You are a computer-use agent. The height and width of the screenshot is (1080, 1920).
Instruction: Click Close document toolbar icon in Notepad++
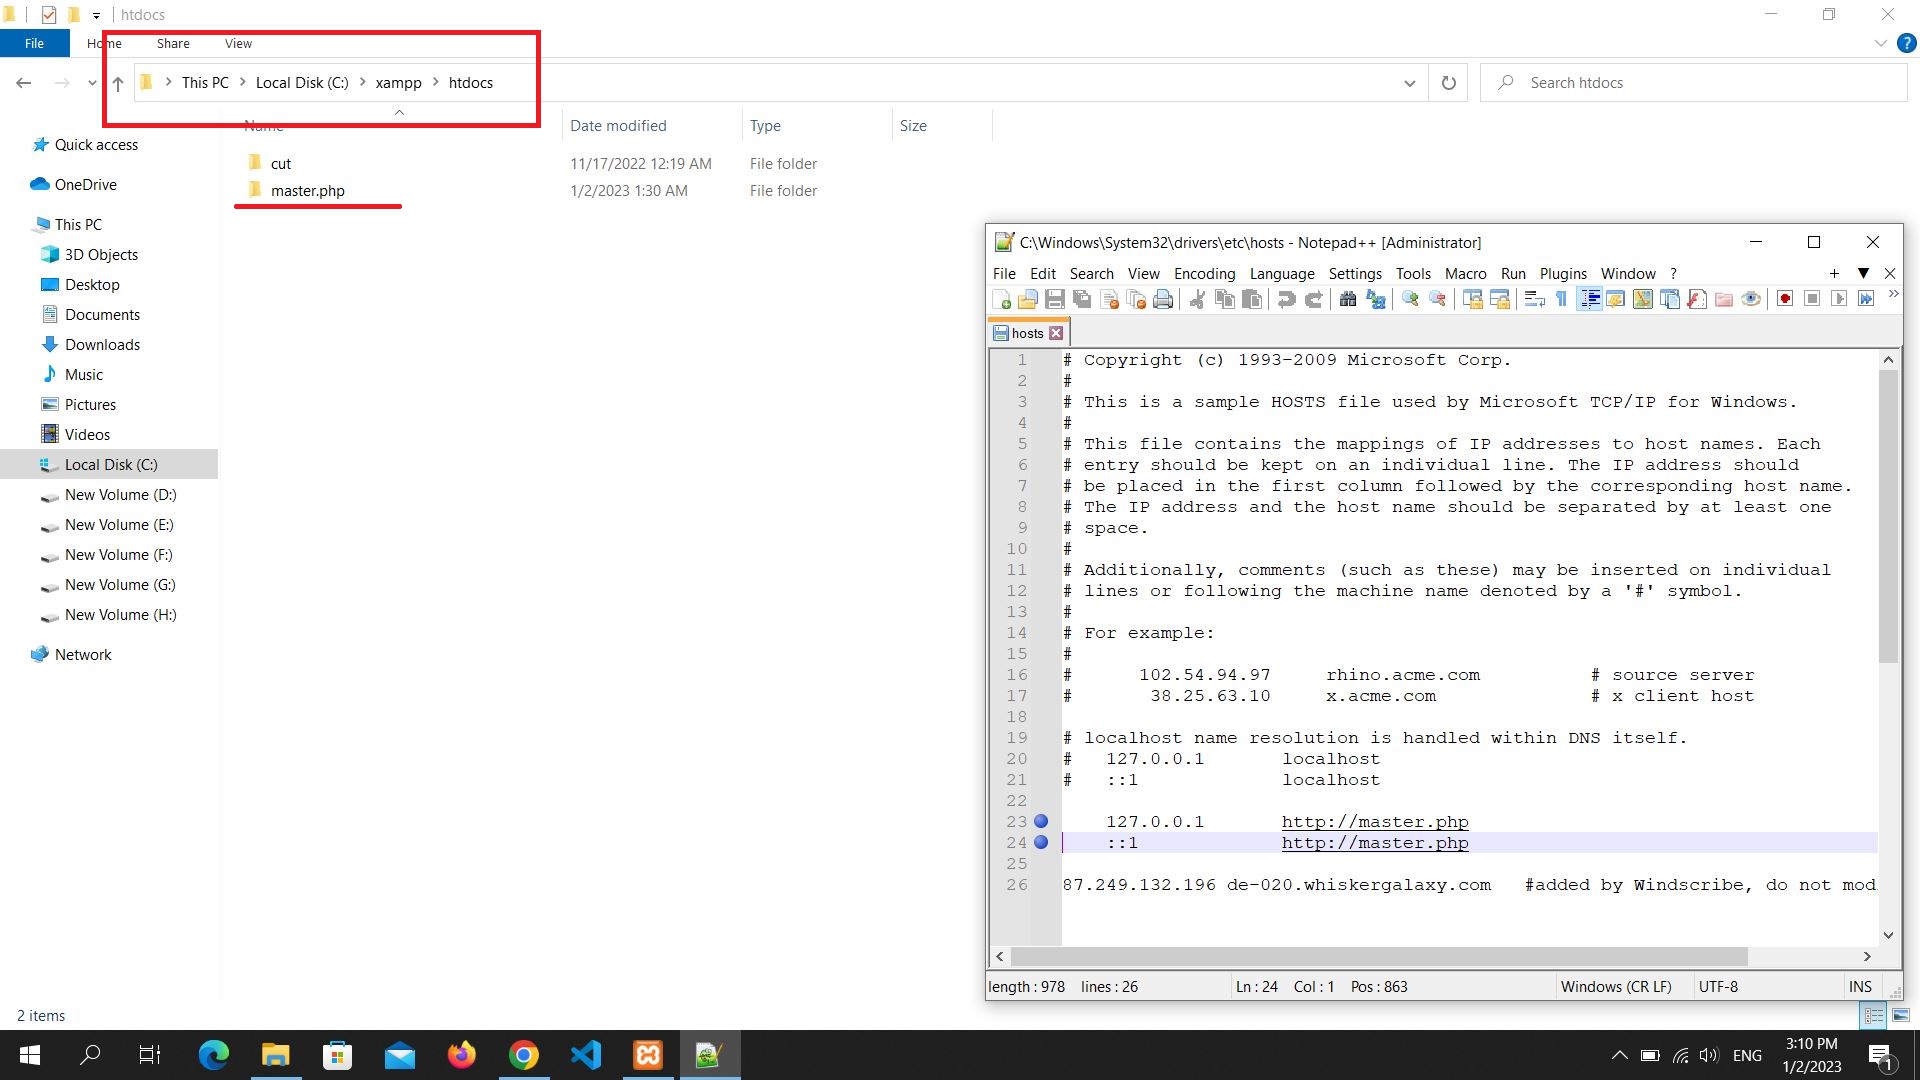[x=1109, y=299]
